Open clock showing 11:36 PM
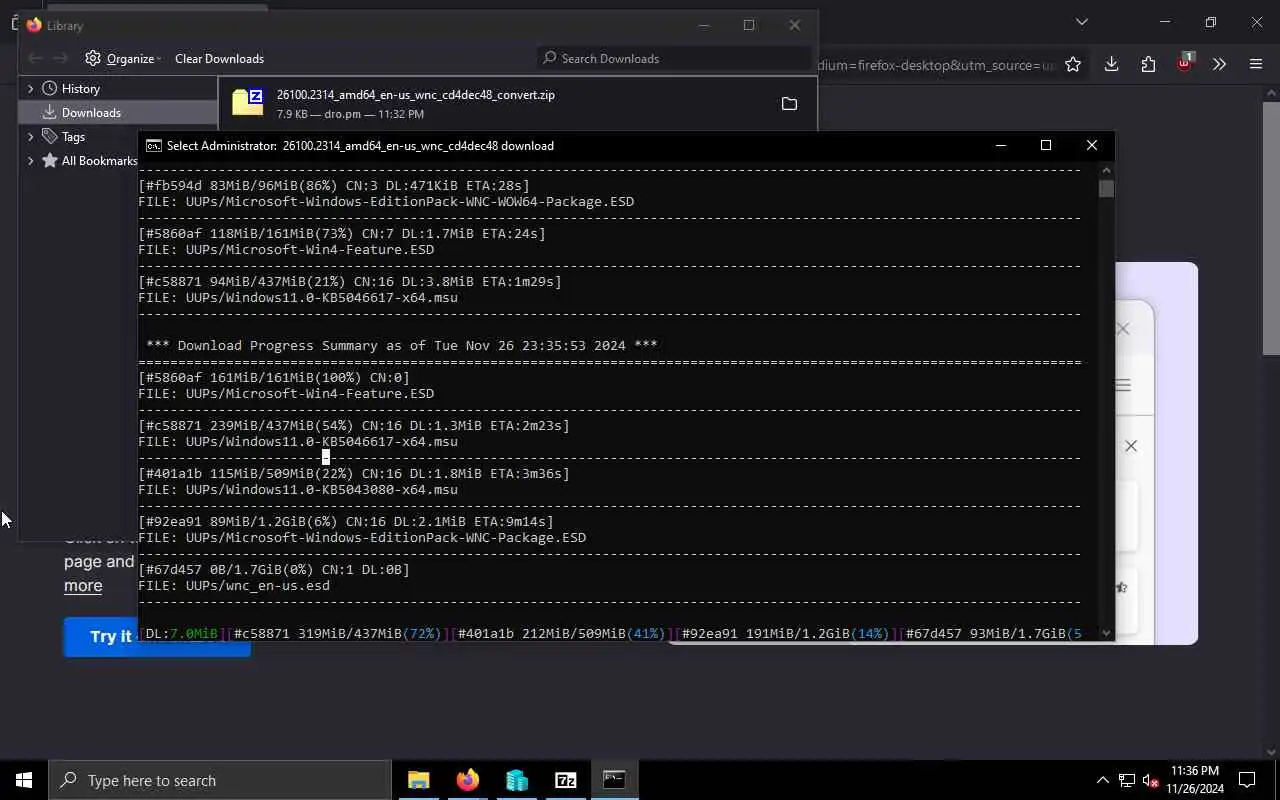This screenshot has height=800, width=1280. [x=1194, y=780]
